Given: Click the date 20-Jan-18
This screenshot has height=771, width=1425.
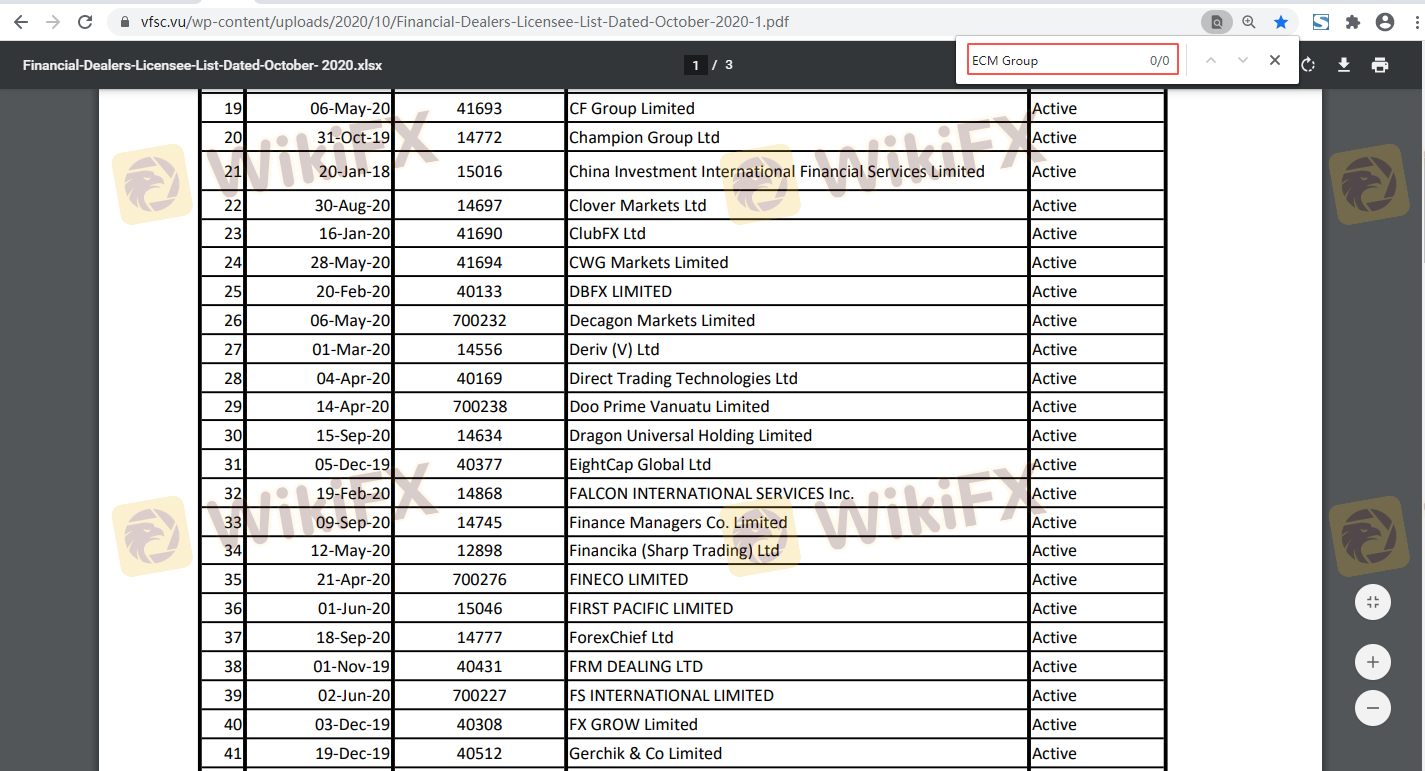Looking at the screenshot, I should coord(354,171).
